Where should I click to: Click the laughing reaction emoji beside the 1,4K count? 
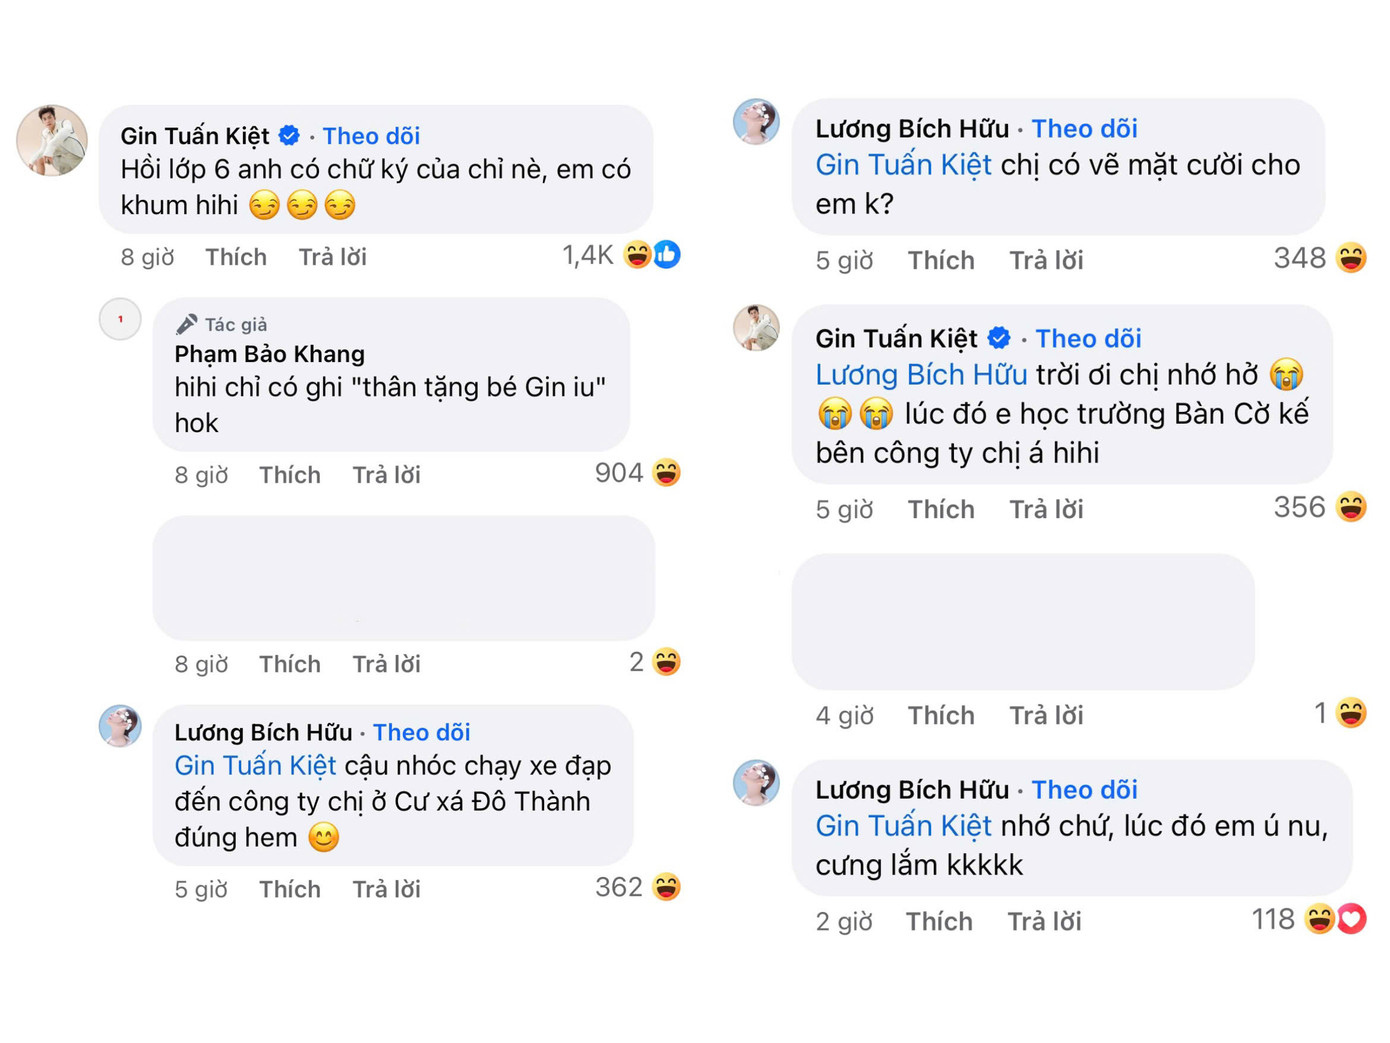[637, 255]
